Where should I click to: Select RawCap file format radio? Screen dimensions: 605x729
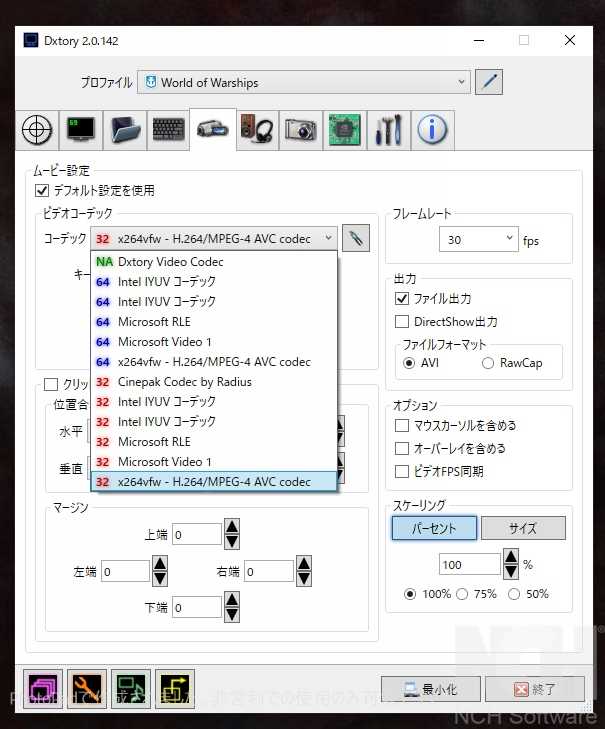[487, 363]
